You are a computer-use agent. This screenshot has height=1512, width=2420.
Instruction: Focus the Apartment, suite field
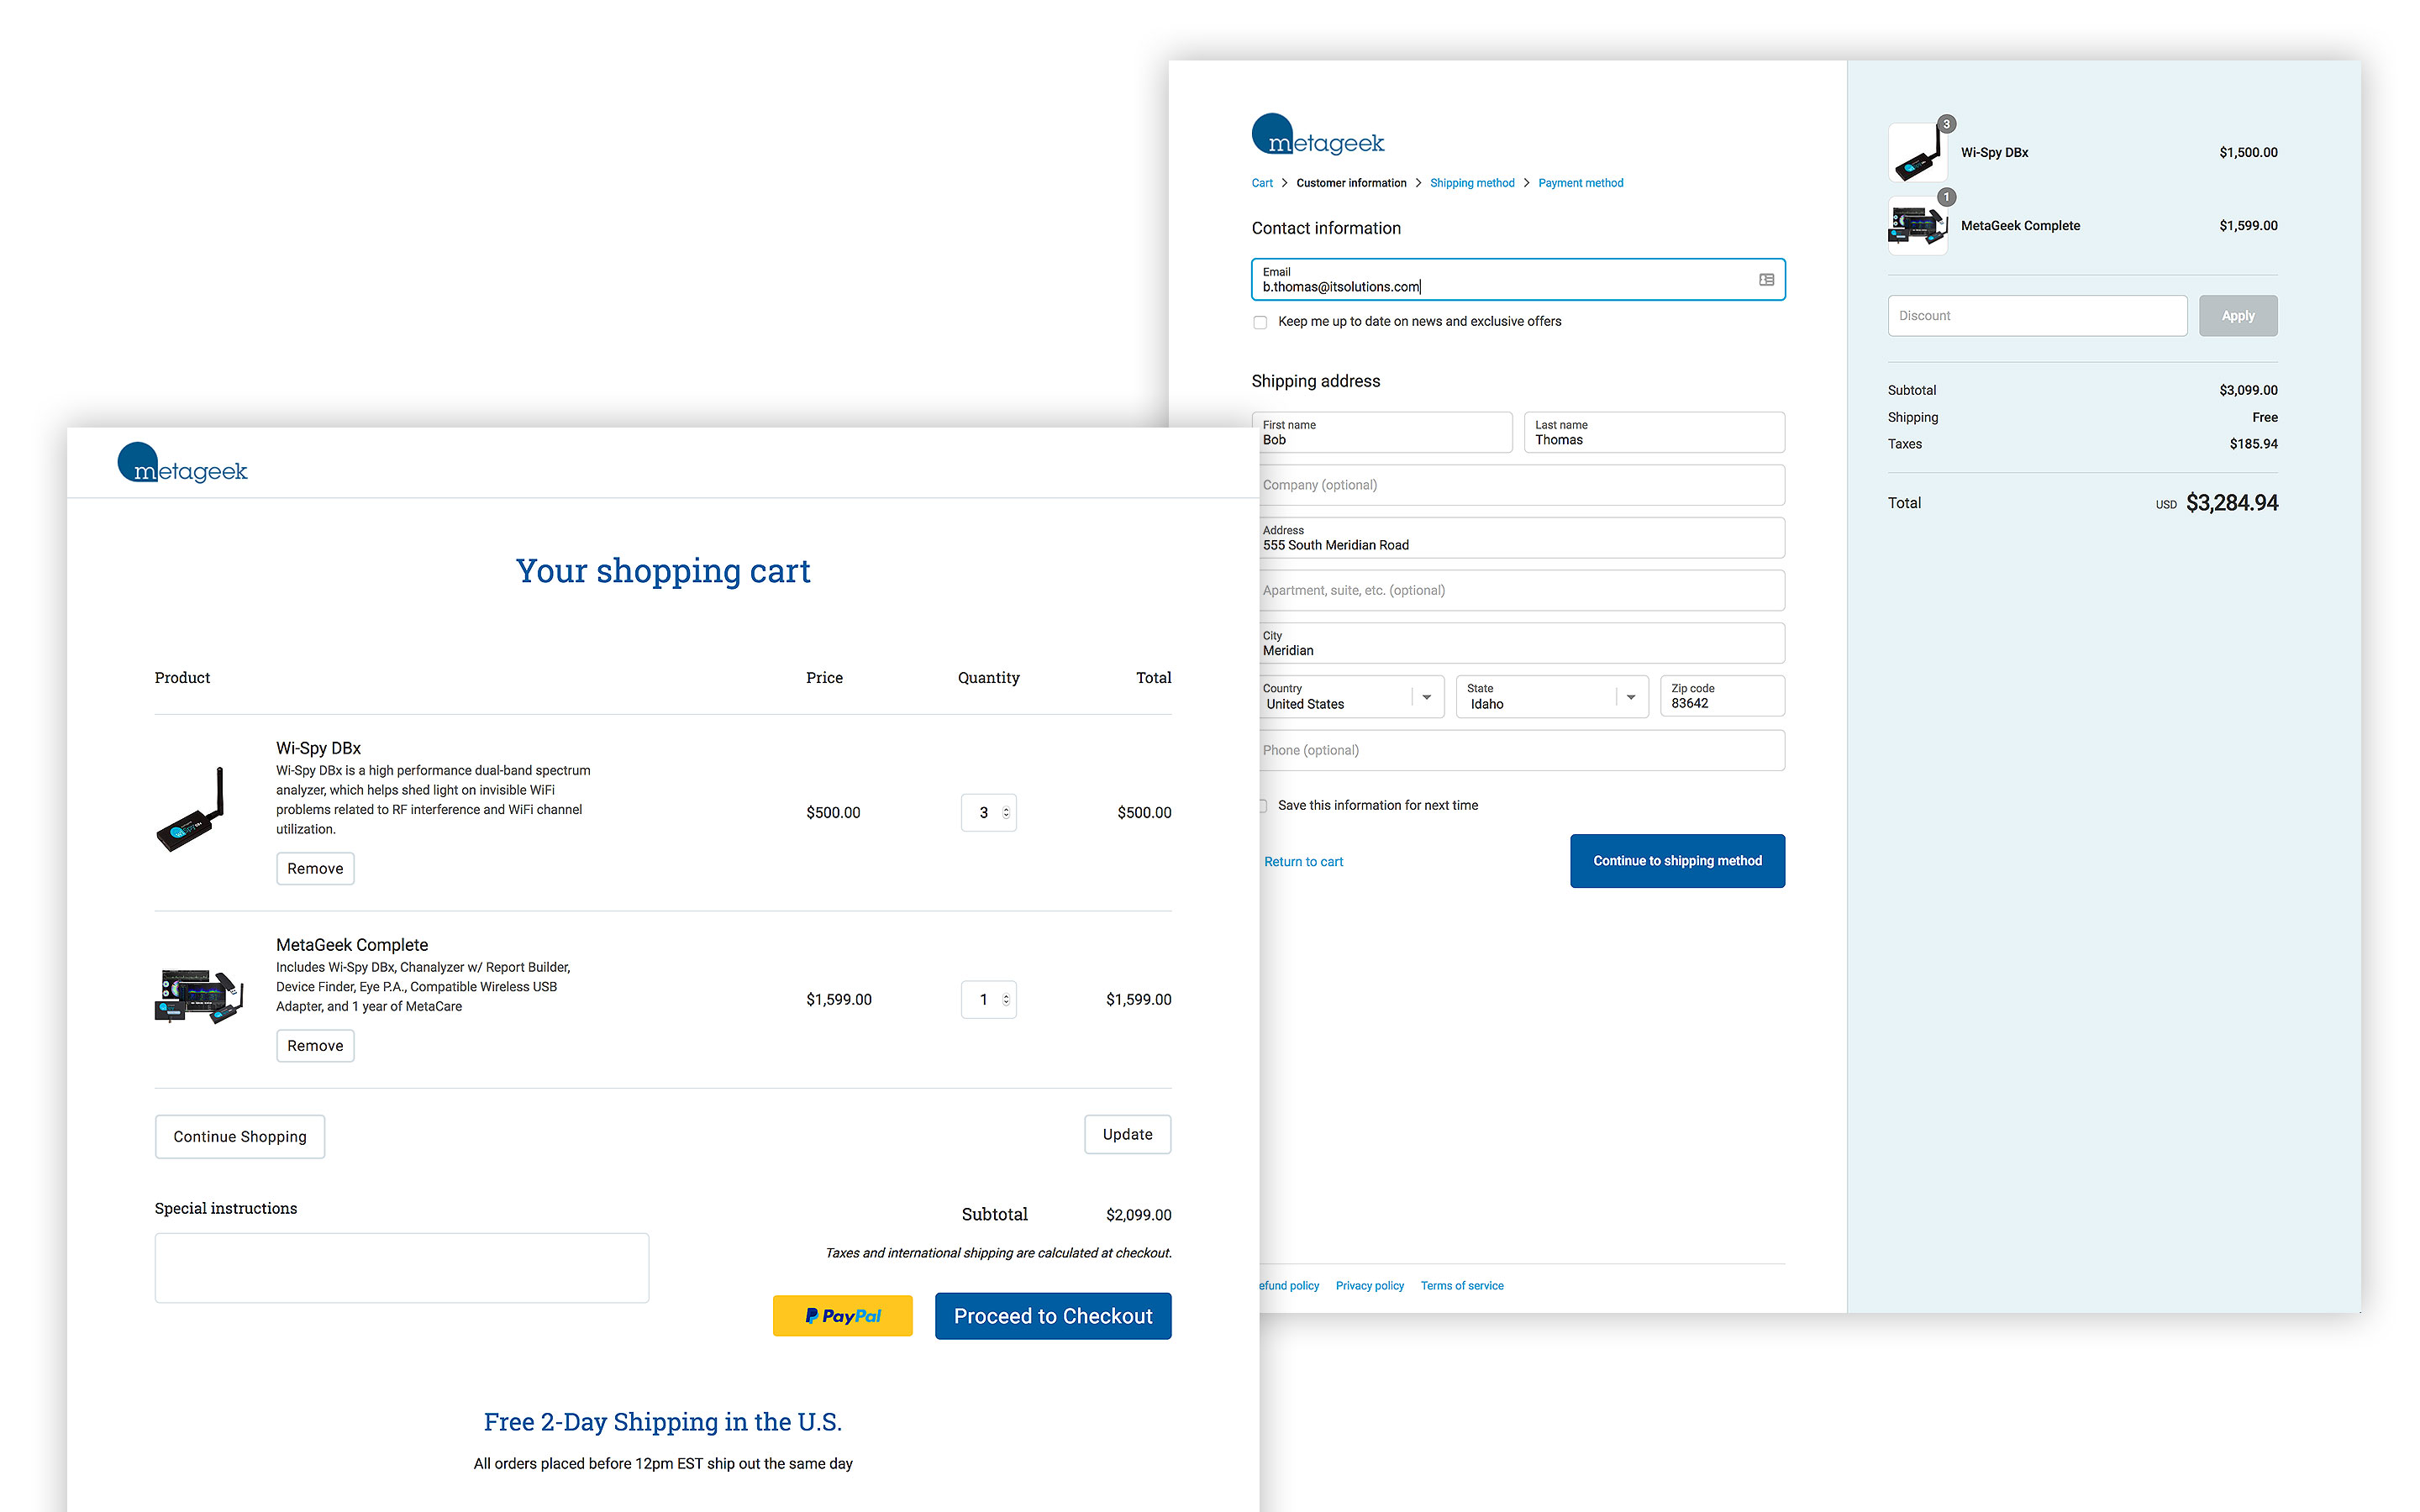click(1522, 591)
